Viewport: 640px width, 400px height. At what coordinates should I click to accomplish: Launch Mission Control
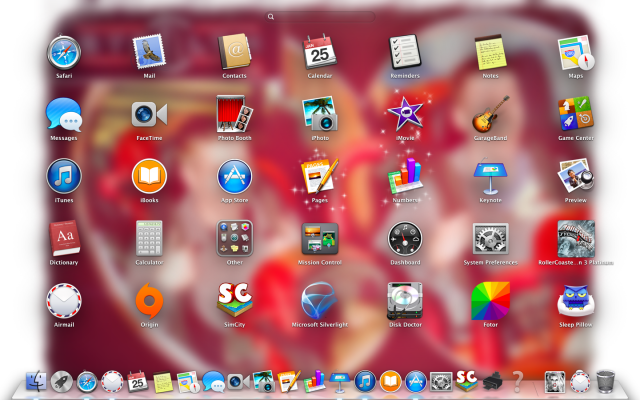(x=320, y=238)
